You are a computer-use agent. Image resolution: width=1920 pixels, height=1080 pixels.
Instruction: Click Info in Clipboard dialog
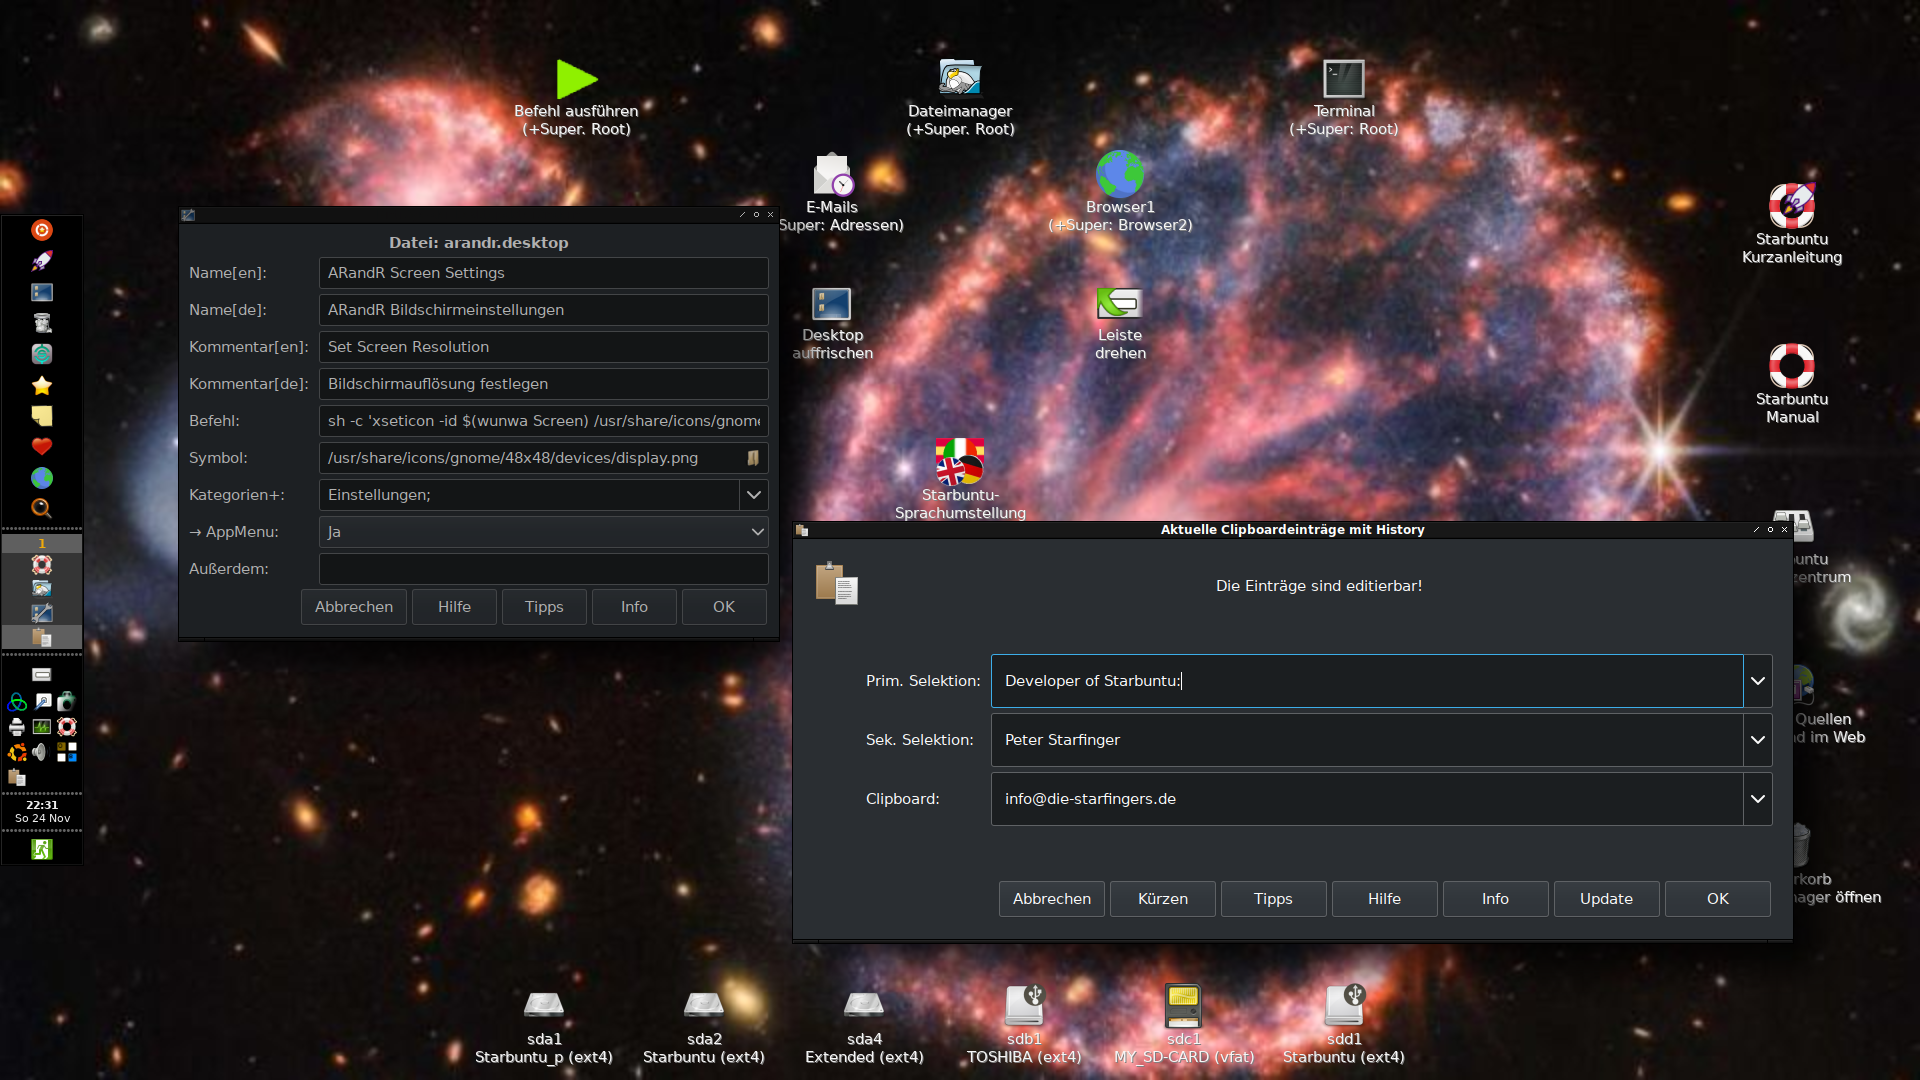tap(1496, 899)
